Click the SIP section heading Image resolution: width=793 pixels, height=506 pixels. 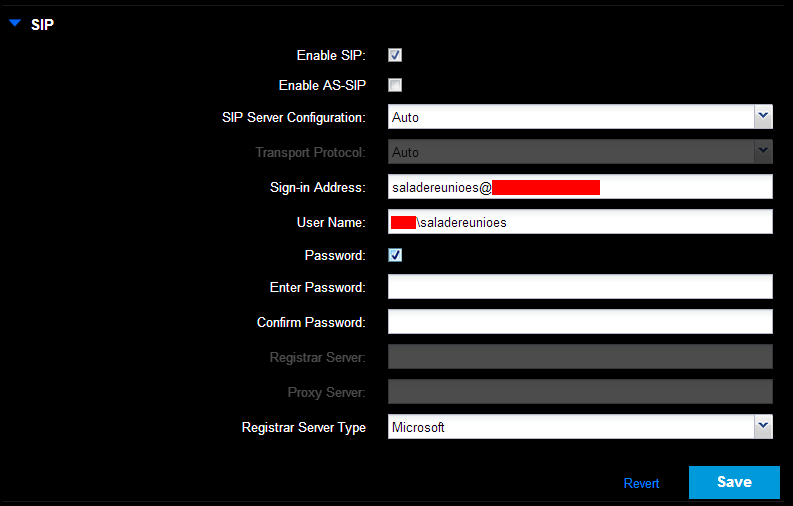click(42, 24)
